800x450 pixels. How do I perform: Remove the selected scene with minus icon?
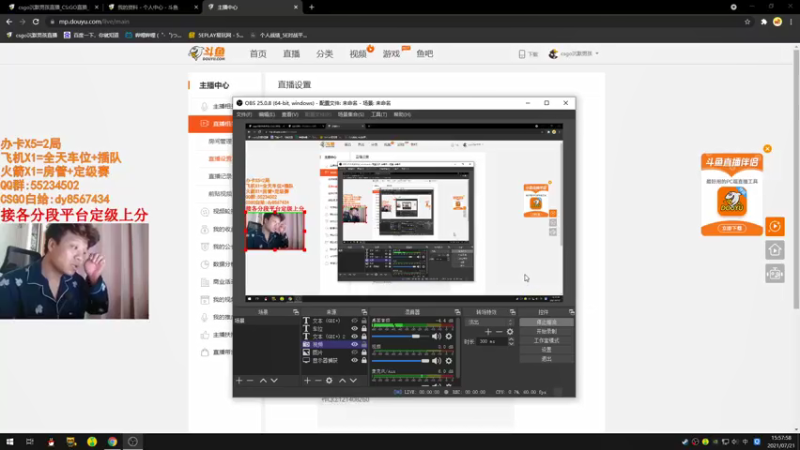[250, 381]
